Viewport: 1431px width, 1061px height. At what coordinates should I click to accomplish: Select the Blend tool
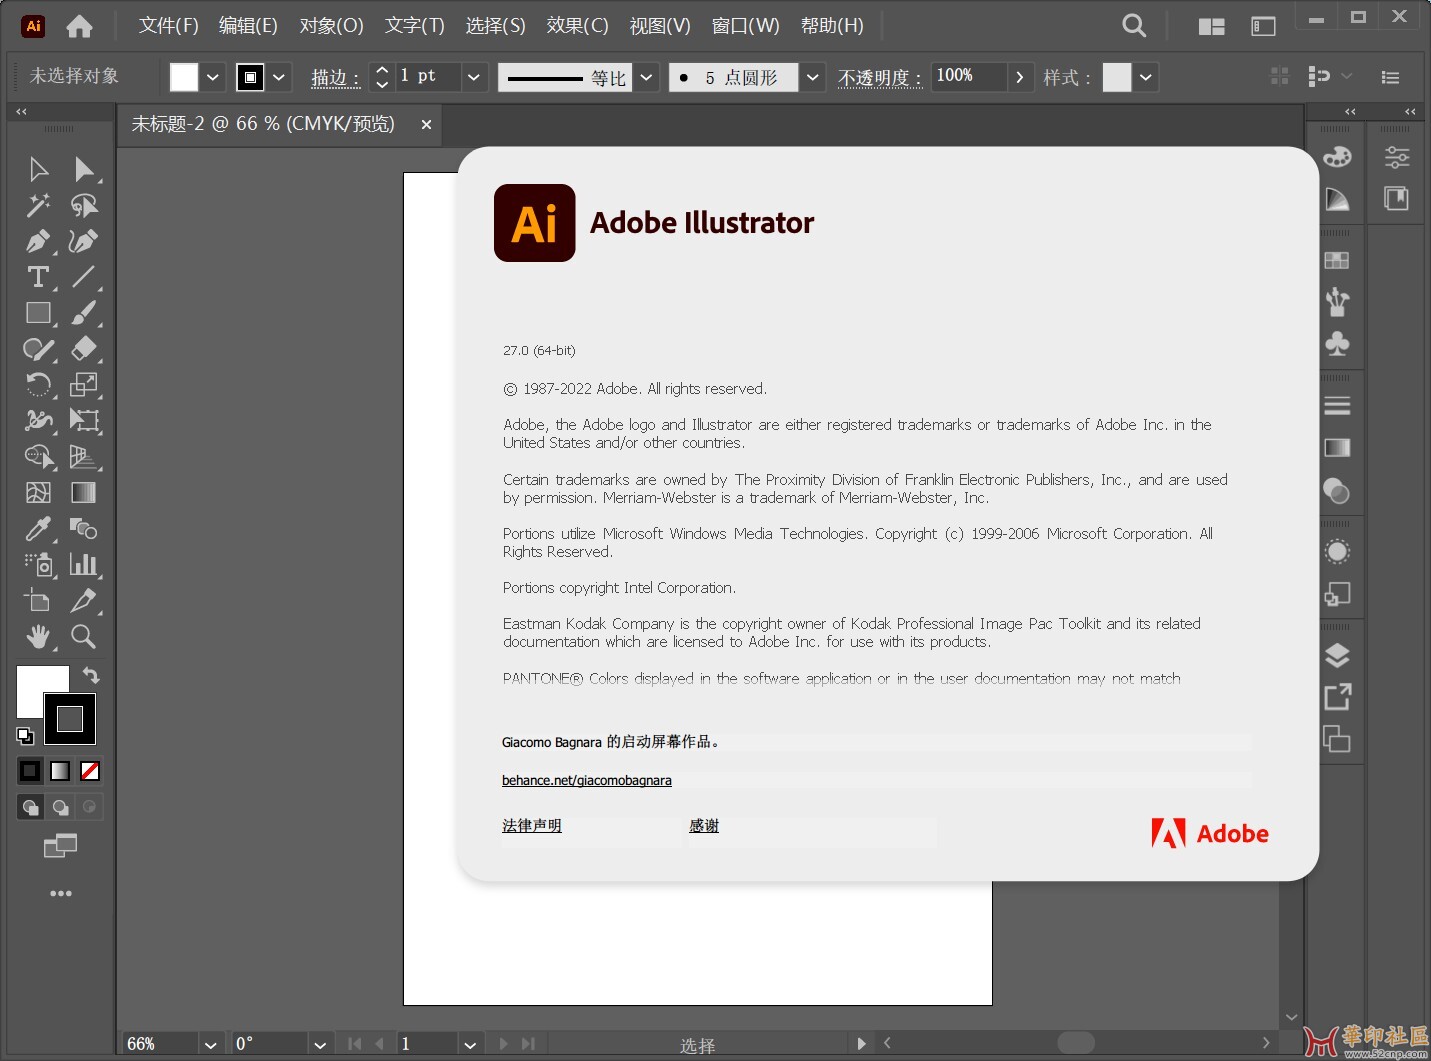84,528
